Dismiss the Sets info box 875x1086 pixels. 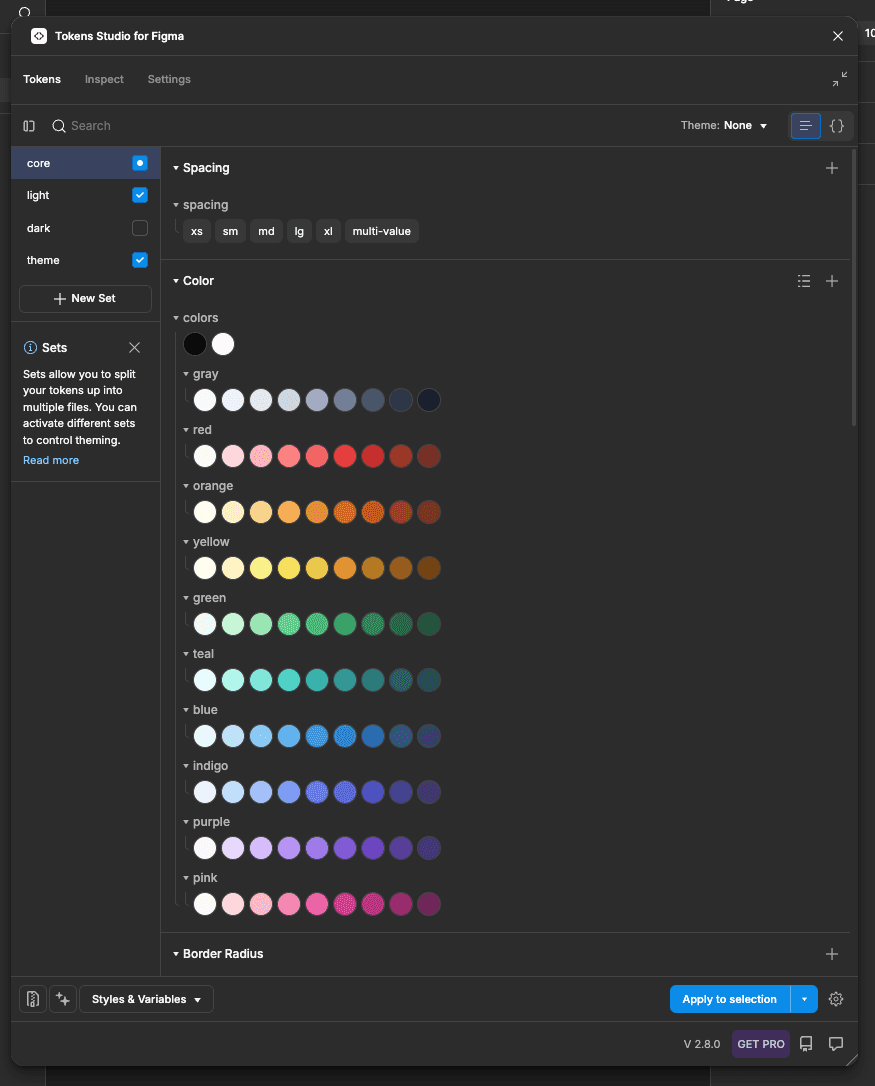134,348
